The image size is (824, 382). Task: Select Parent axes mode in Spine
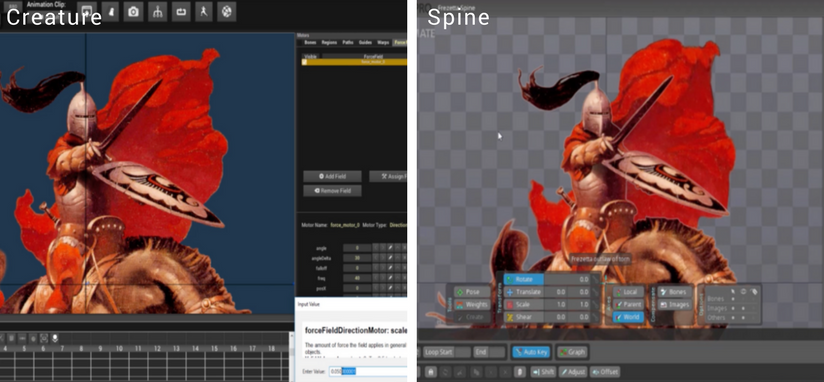point(628,305)
